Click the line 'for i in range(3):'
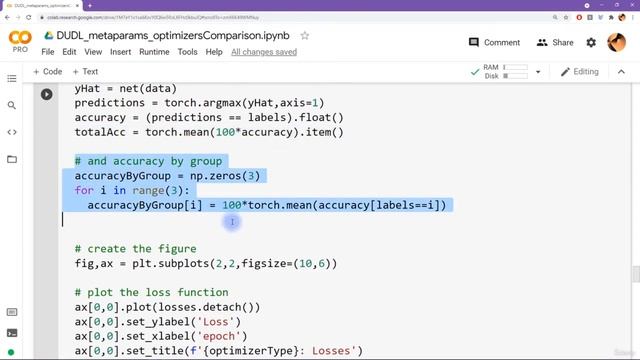 click(132, 191)
